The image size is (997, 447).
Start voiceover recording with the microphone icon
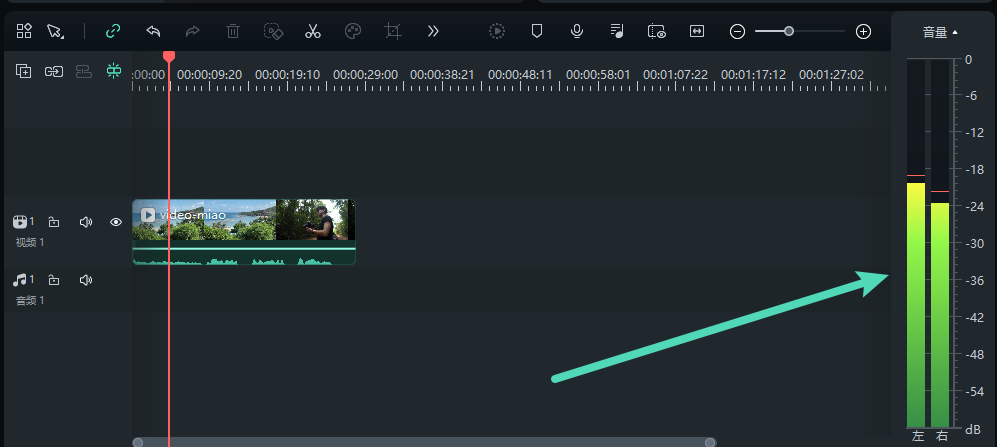577,31
